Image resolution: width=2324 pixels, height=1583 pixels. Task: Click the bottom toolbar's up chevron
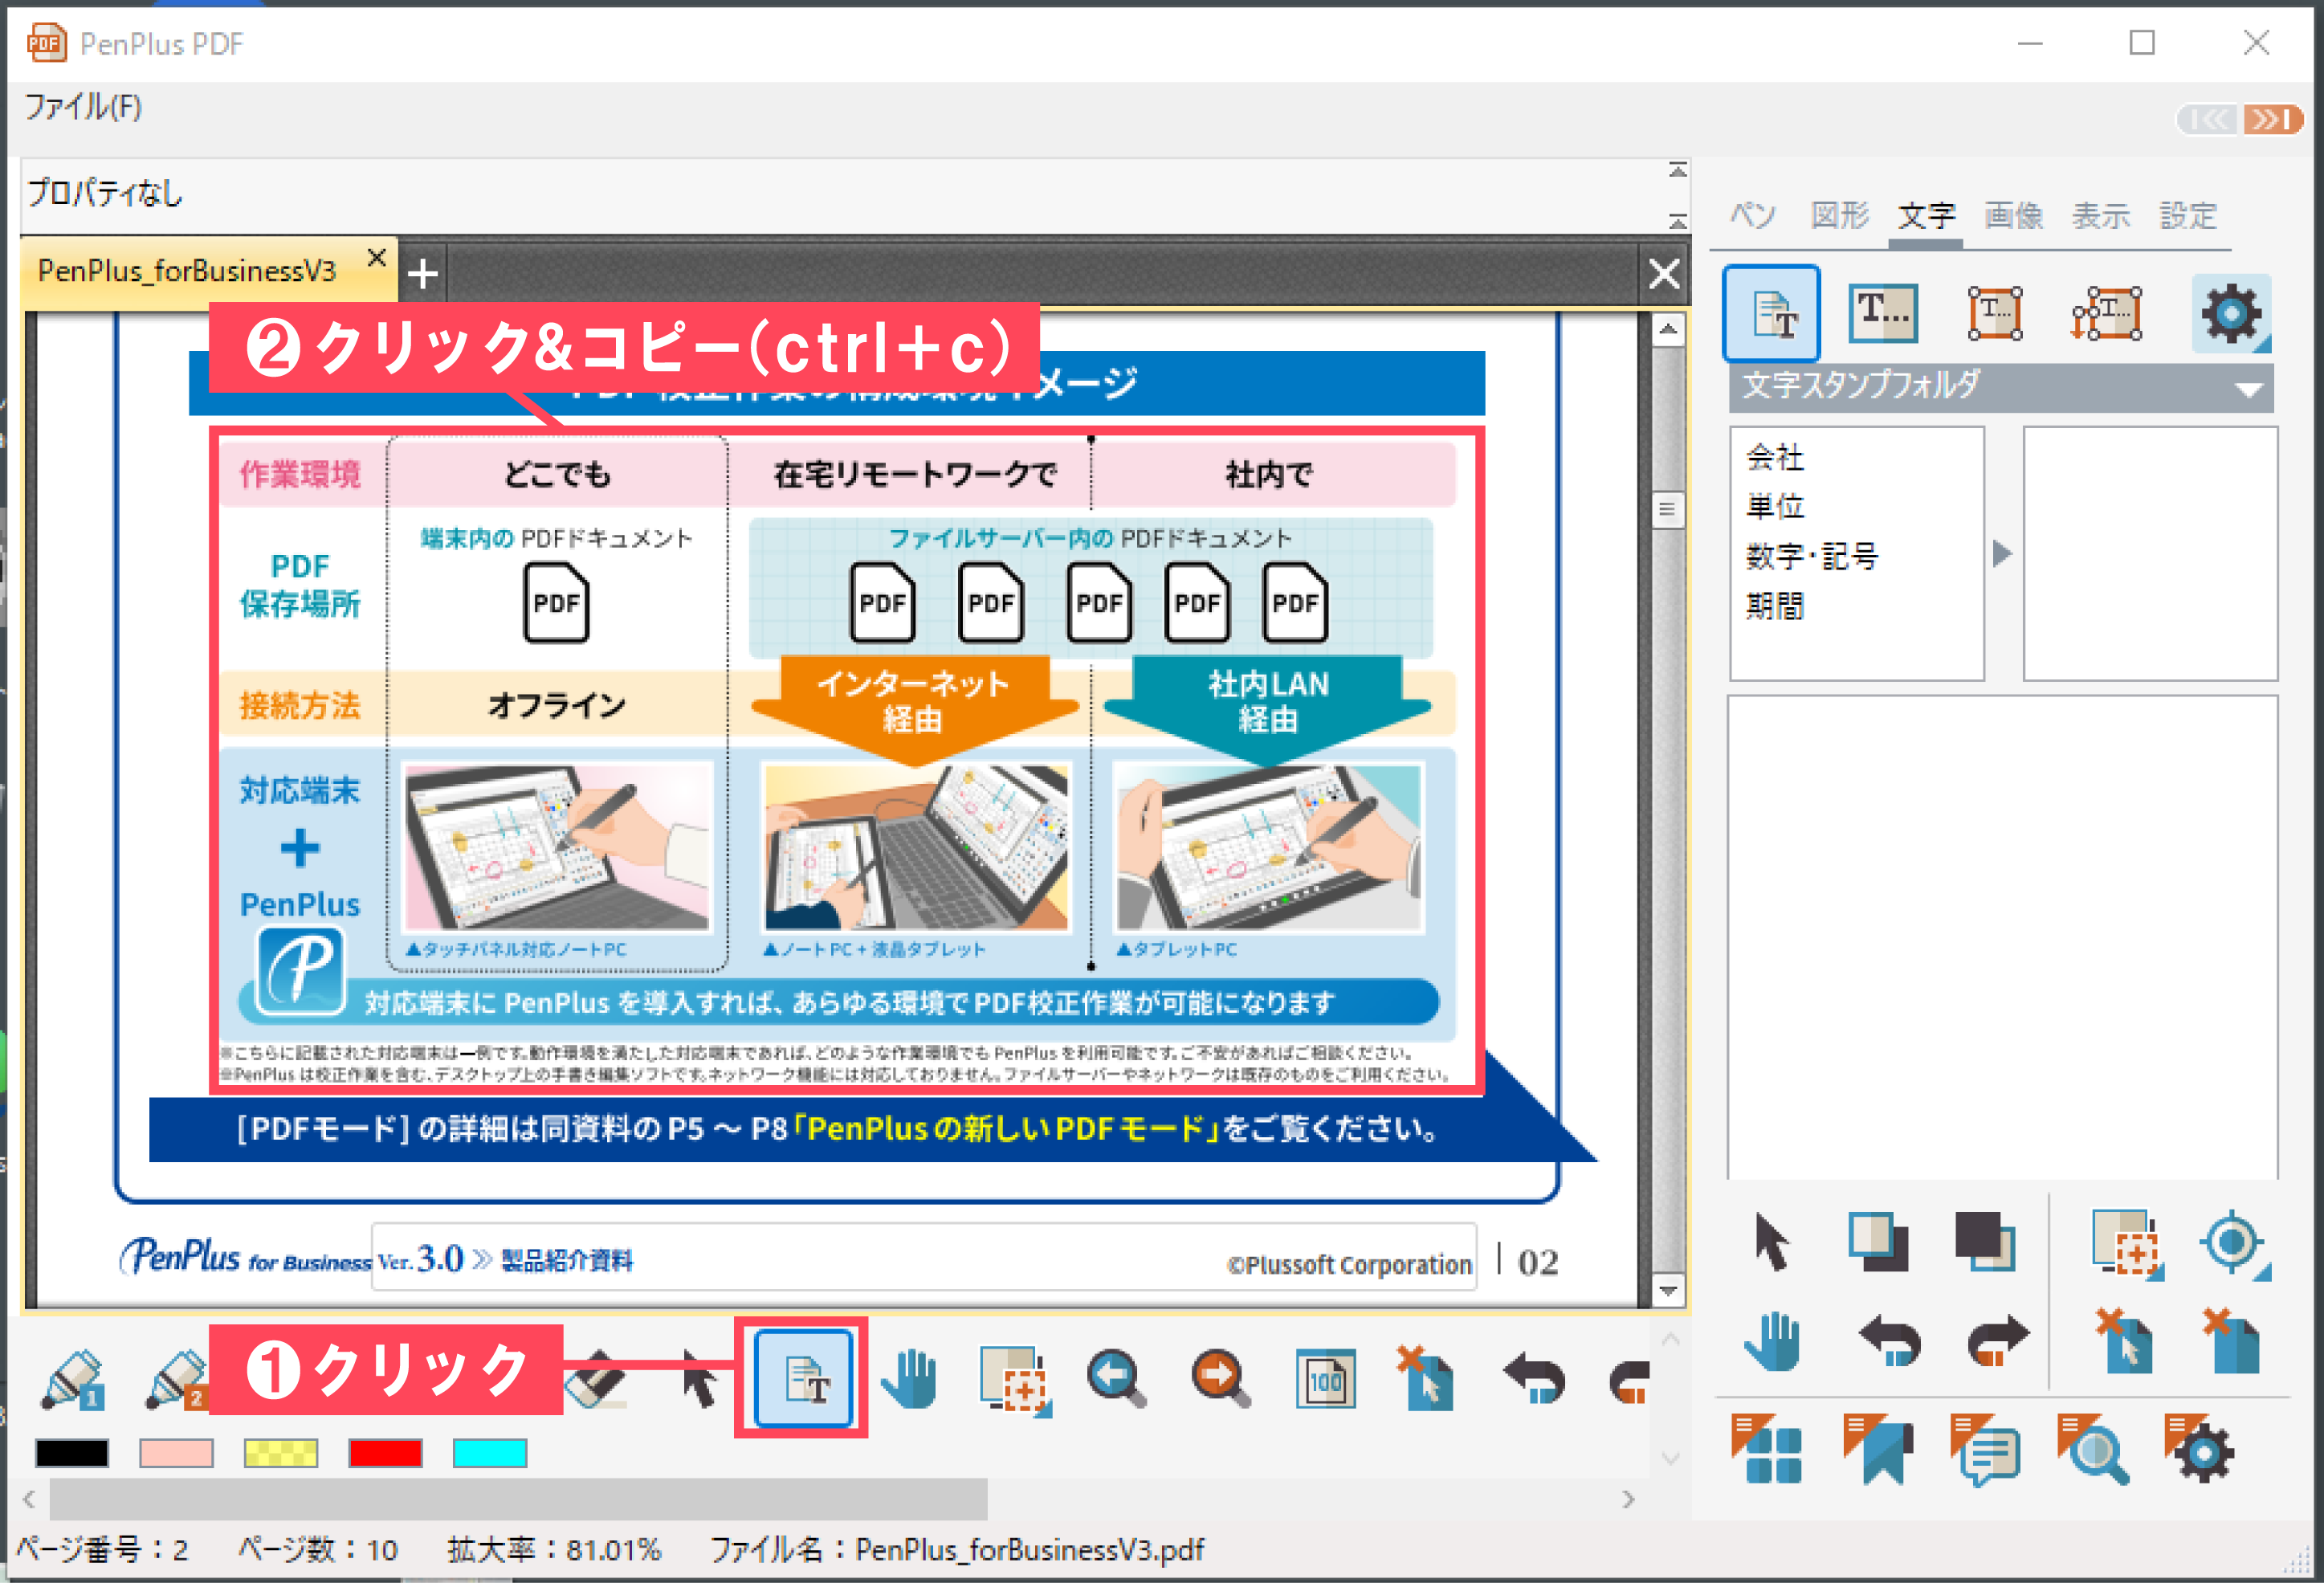point(1670,1339)
